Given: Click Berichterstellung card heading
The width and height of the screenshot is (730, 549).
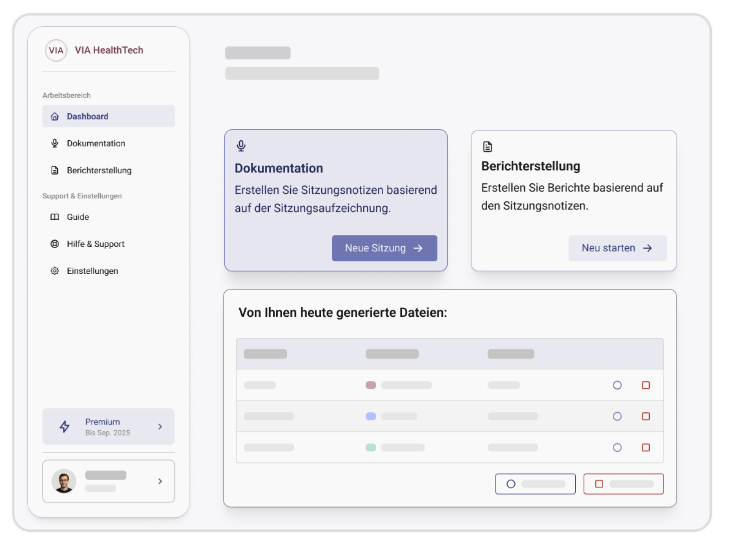Looking at the screenshot, I should click(x=531, y=166).
